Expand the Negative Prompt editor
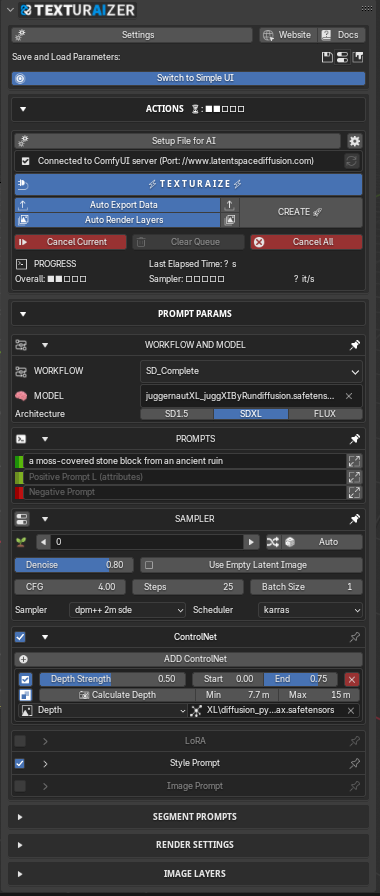Viewport: 380px width, 896px height. point(354,492)
